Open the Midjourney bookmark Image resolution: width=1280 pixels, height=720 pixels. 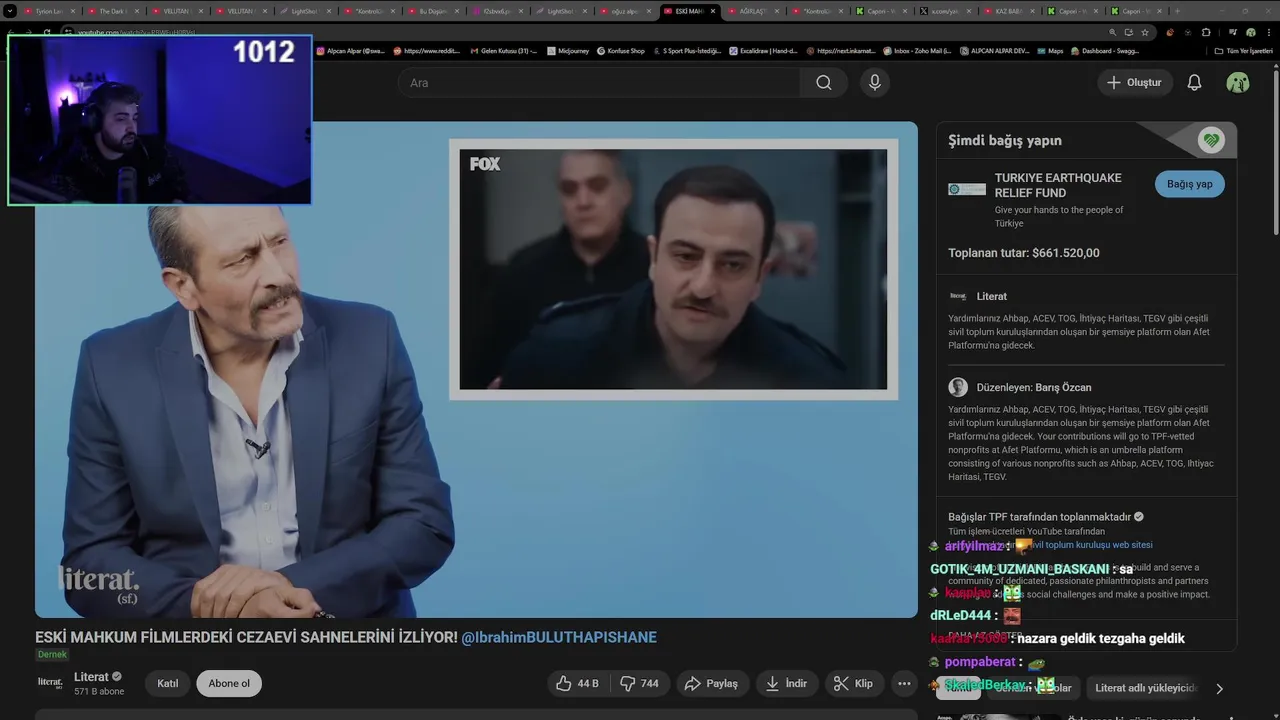[566, 51]
